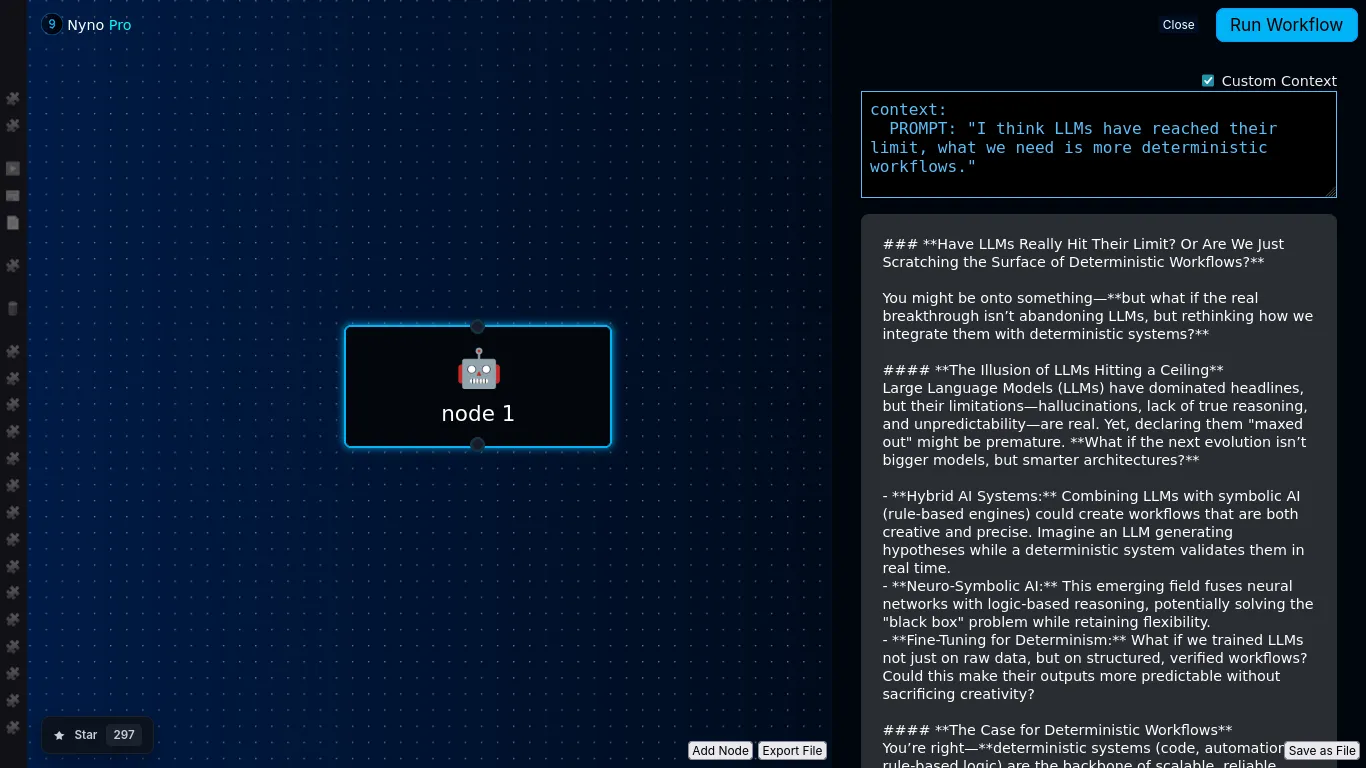The height and width of the screenshot is (768, 1366).
Task: Click the Nyno circular logo icon
Action: tap(52, 24)
